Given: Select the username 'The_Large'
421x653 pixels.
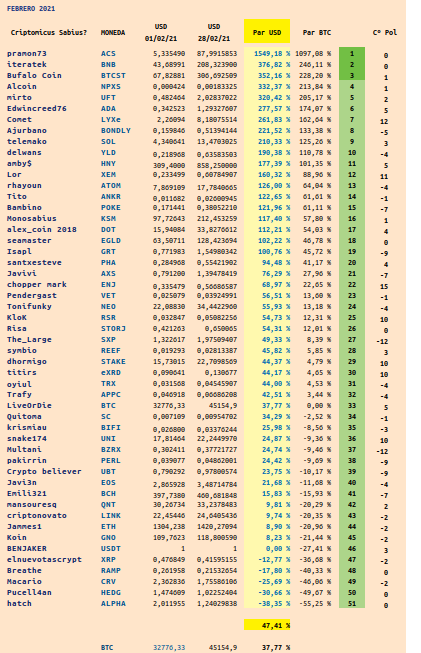Looking at the screenshot, I should coord(29,339).
